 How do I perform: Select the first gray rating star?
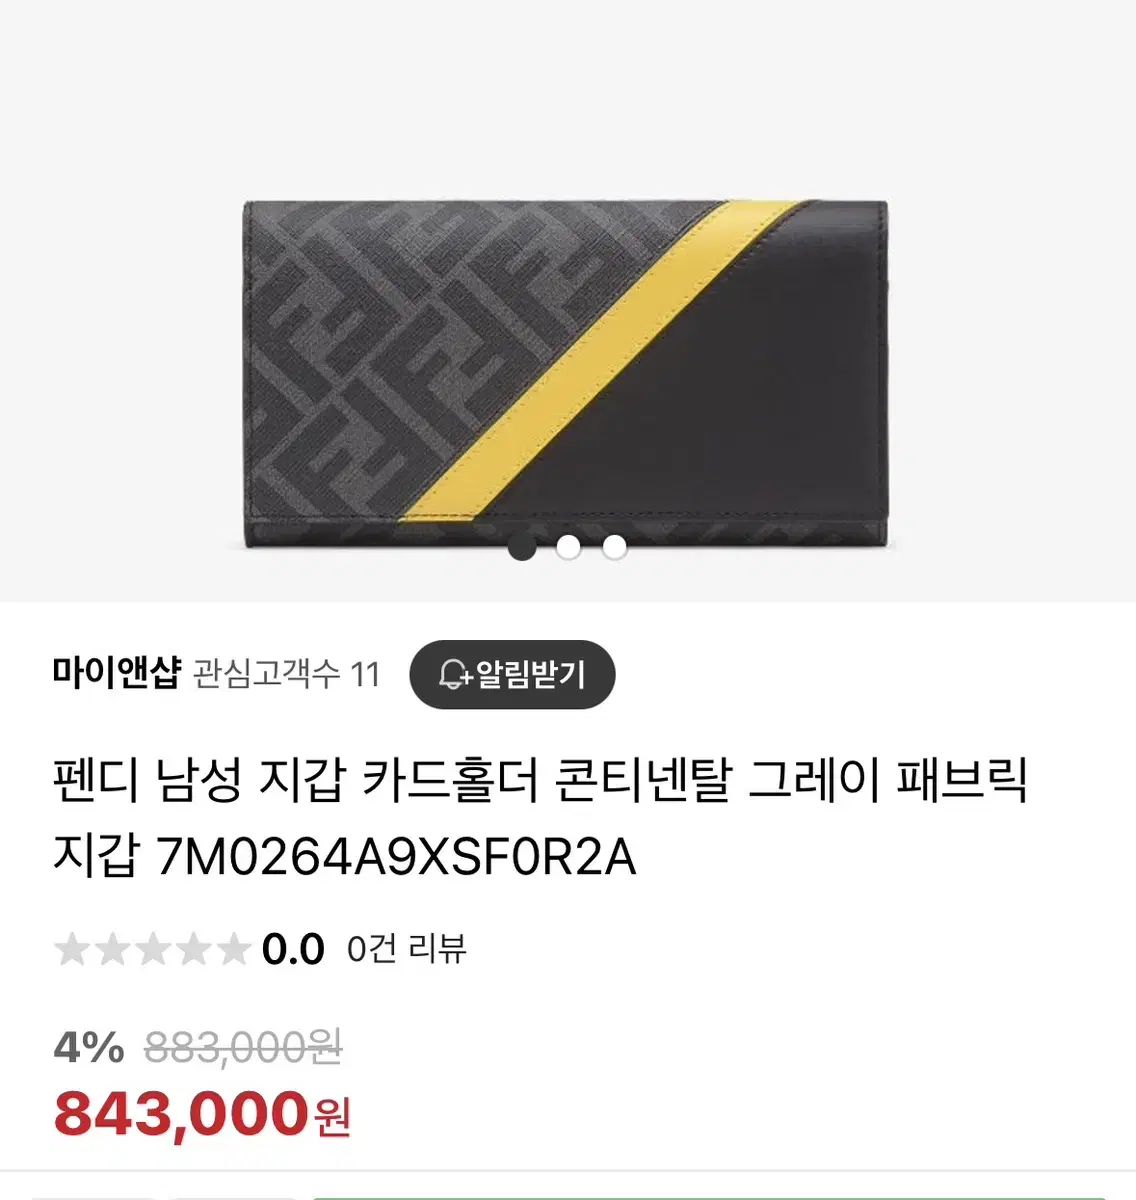(72, 949)
